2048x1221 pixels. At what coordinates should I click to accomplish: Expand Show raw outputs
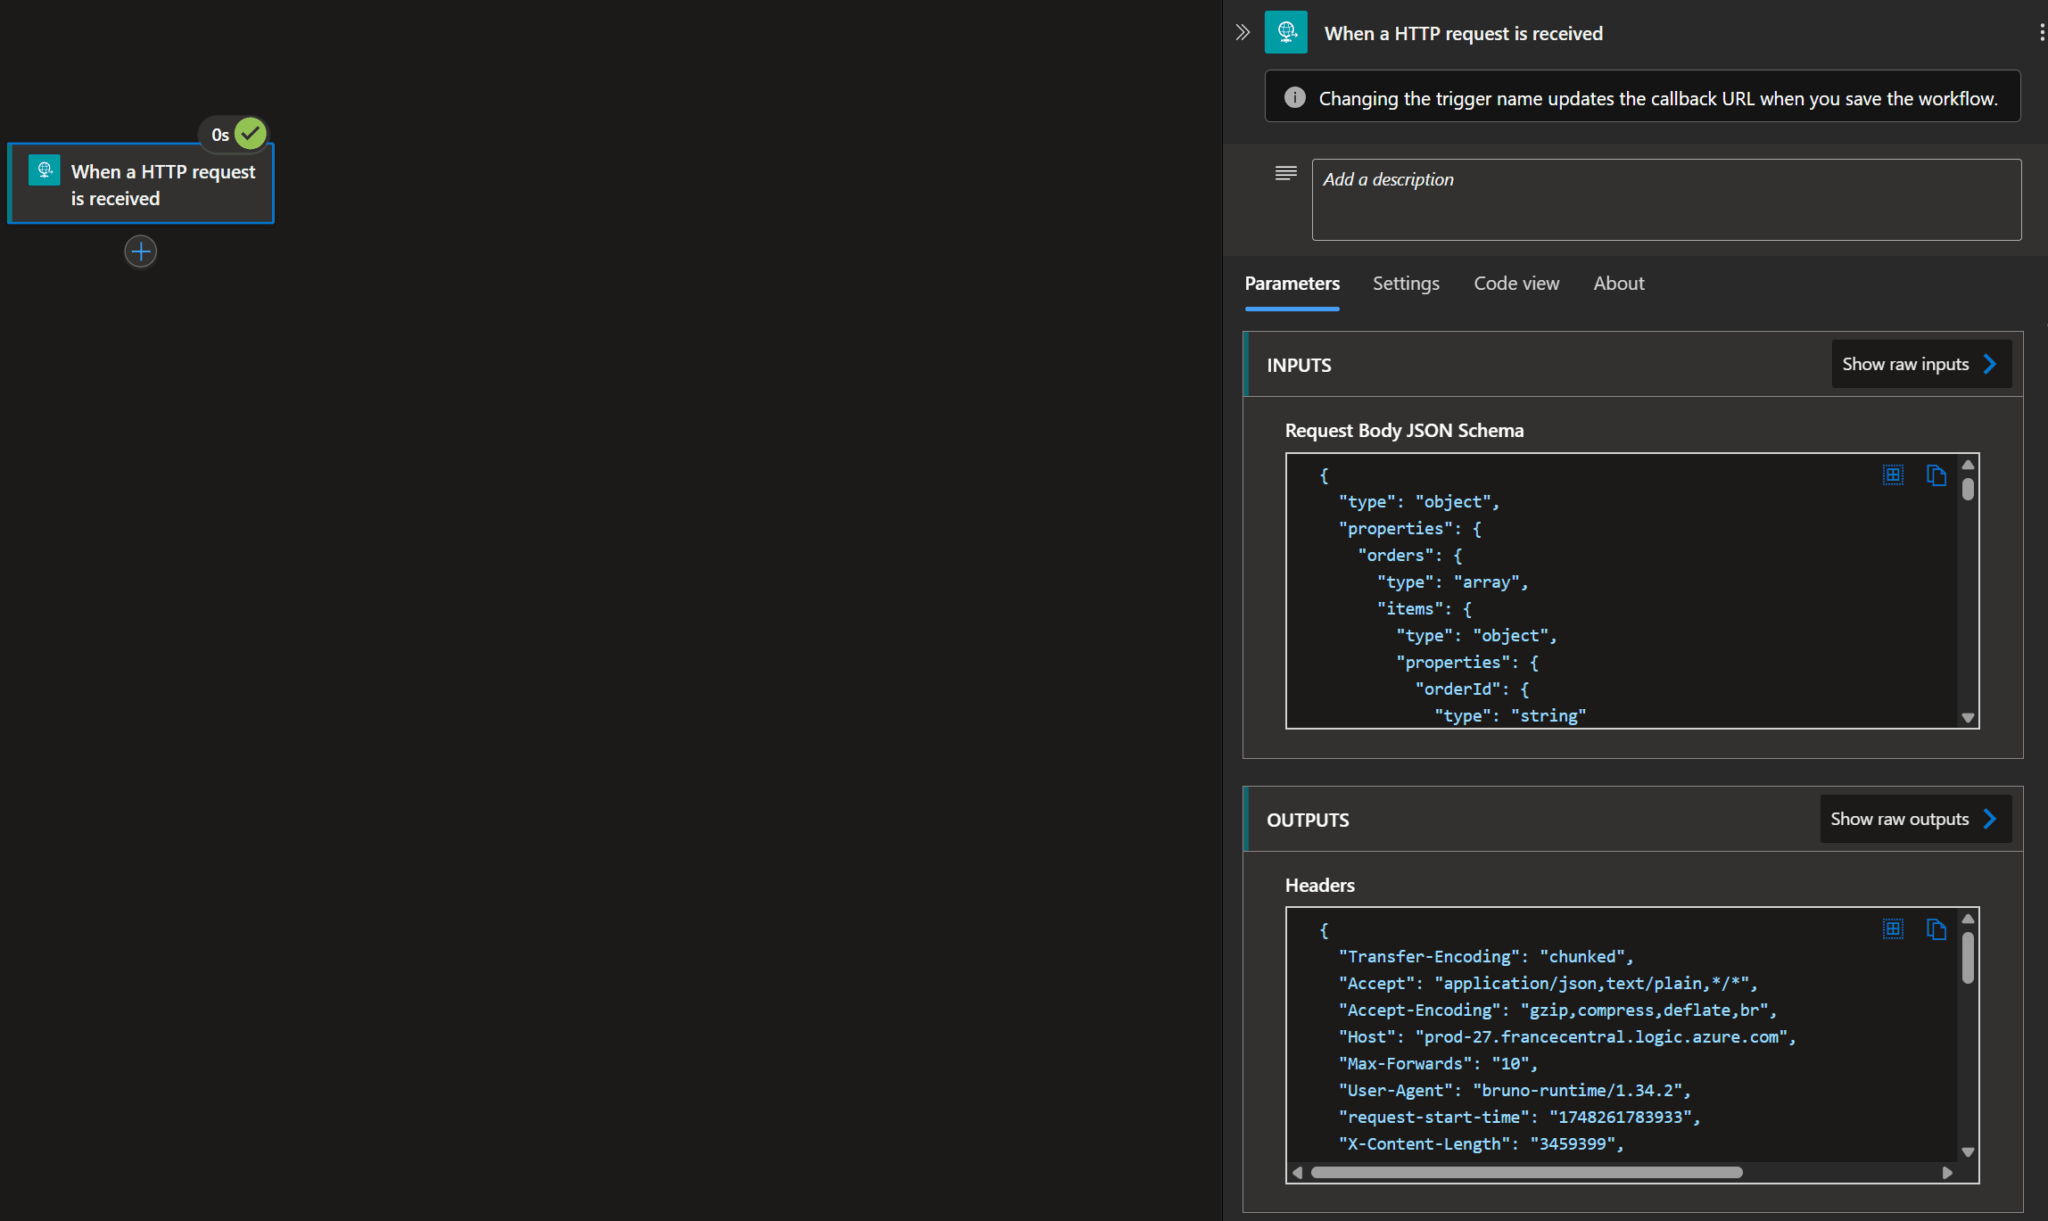pyautogui.click(x=1915, y=818)
